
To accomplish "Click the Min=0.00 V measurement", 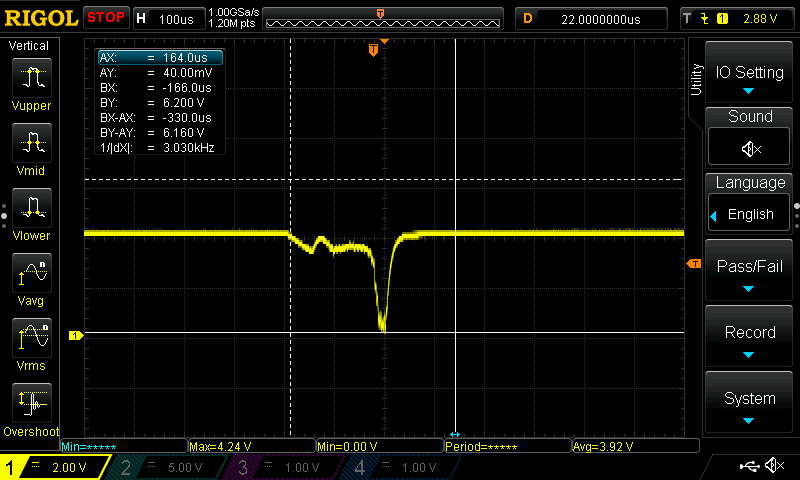I will point(380,446).
